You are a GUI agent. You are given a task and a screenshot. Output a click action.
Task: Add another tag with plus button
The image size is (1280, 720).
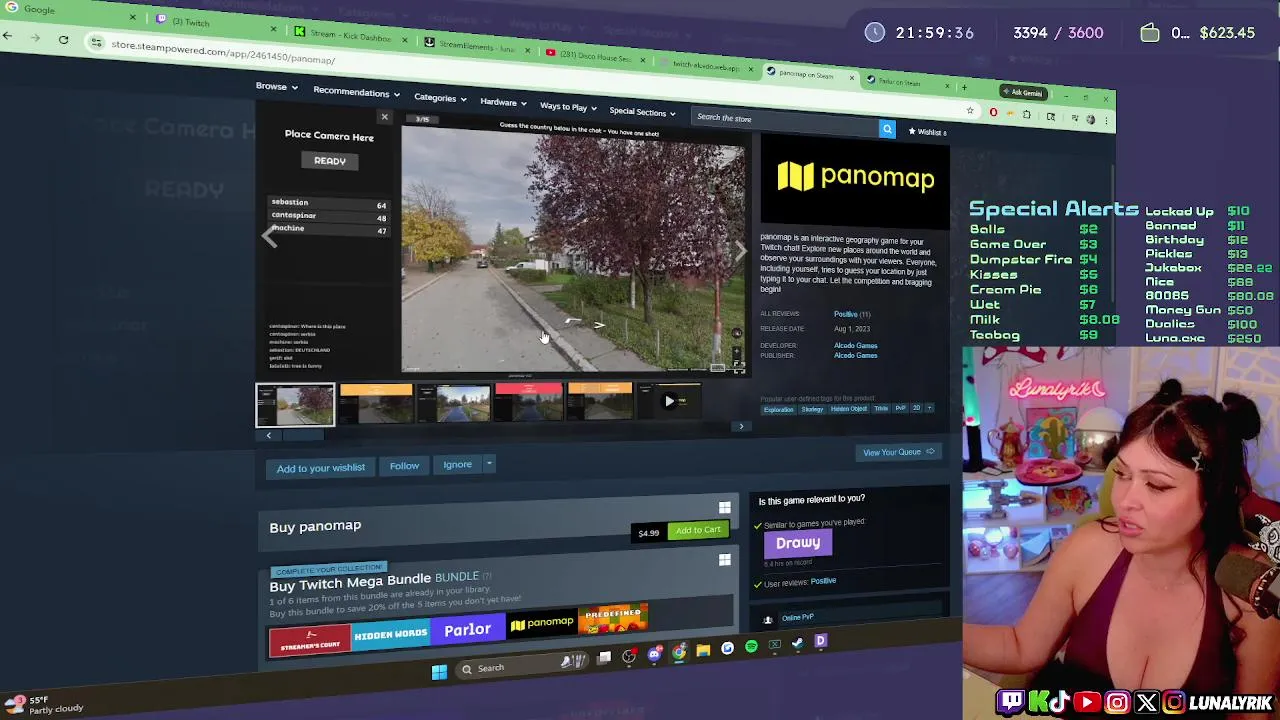coord(929,408)
